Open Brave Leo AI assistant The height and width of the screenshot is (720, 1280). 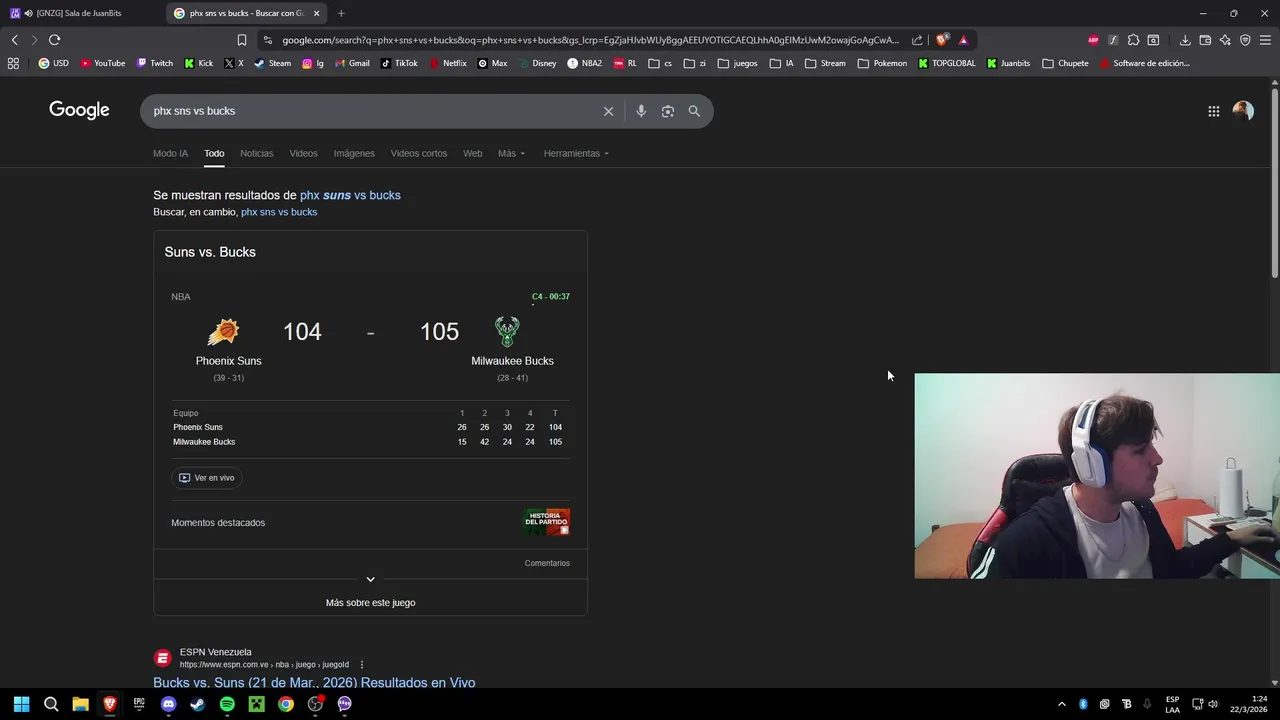(1225, 40)
